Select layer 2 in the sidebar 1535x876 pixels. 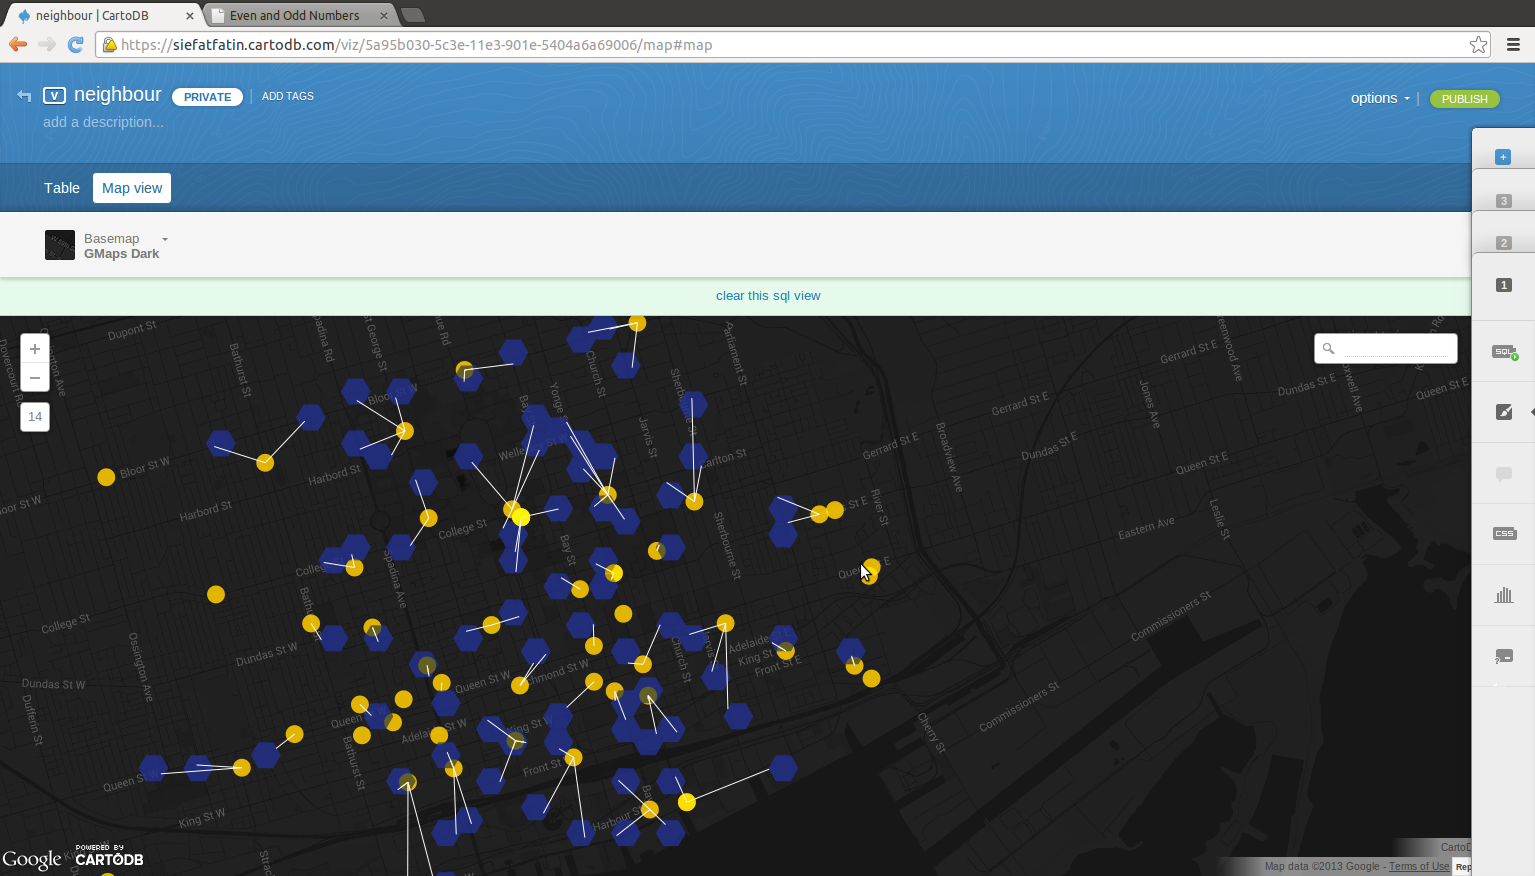(x=1503, y=243)
